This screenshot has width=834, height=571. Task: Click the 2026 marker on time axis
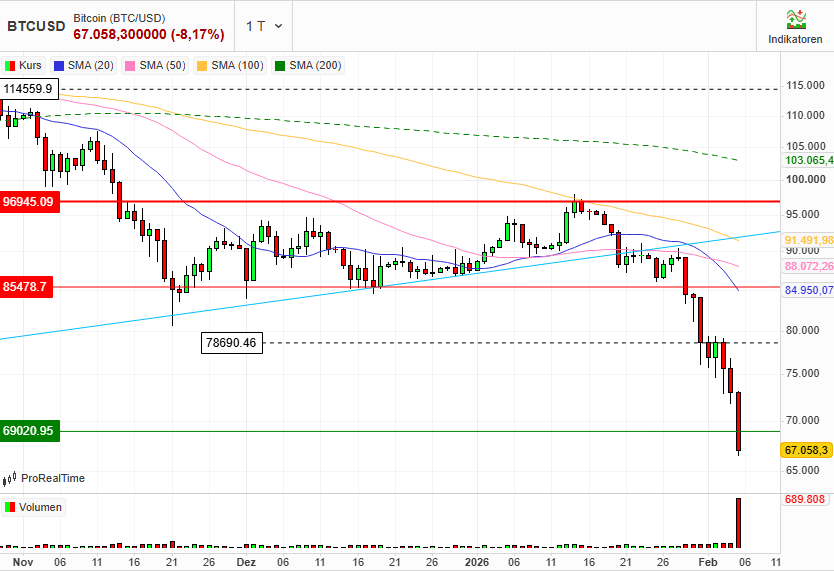pos(476,562)
